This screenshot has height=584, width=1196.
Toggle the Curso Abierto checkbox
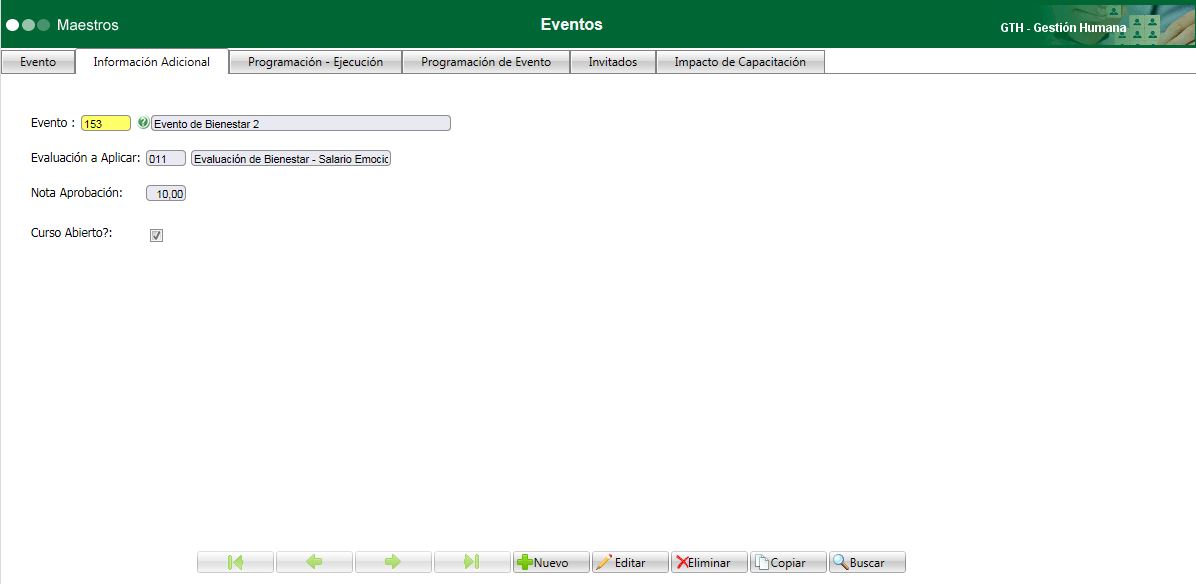[156, 236]
